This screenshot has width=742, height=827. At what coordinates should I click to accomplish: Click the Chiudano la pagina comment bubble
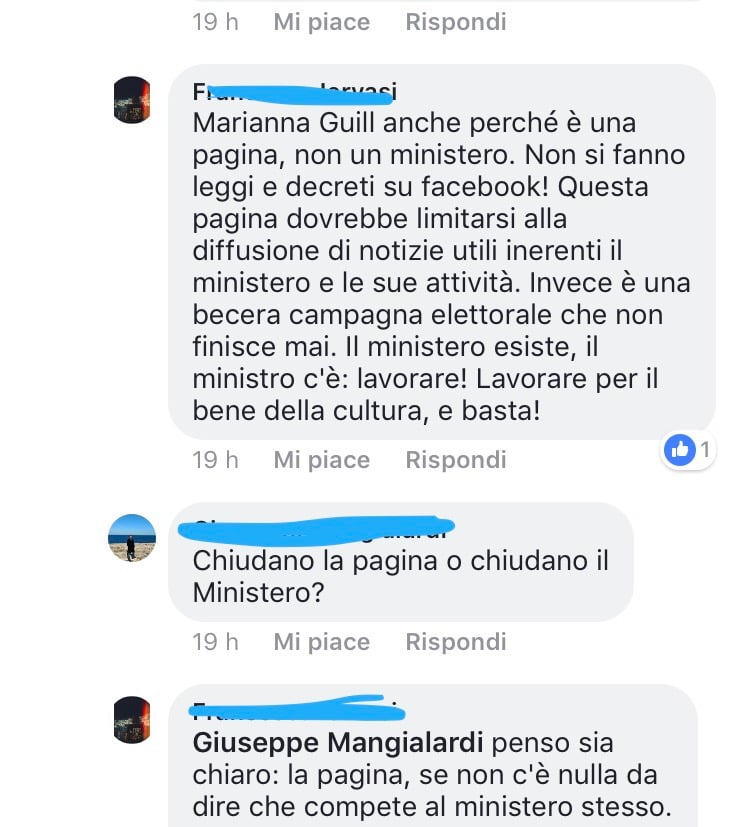tap(401, 562)
